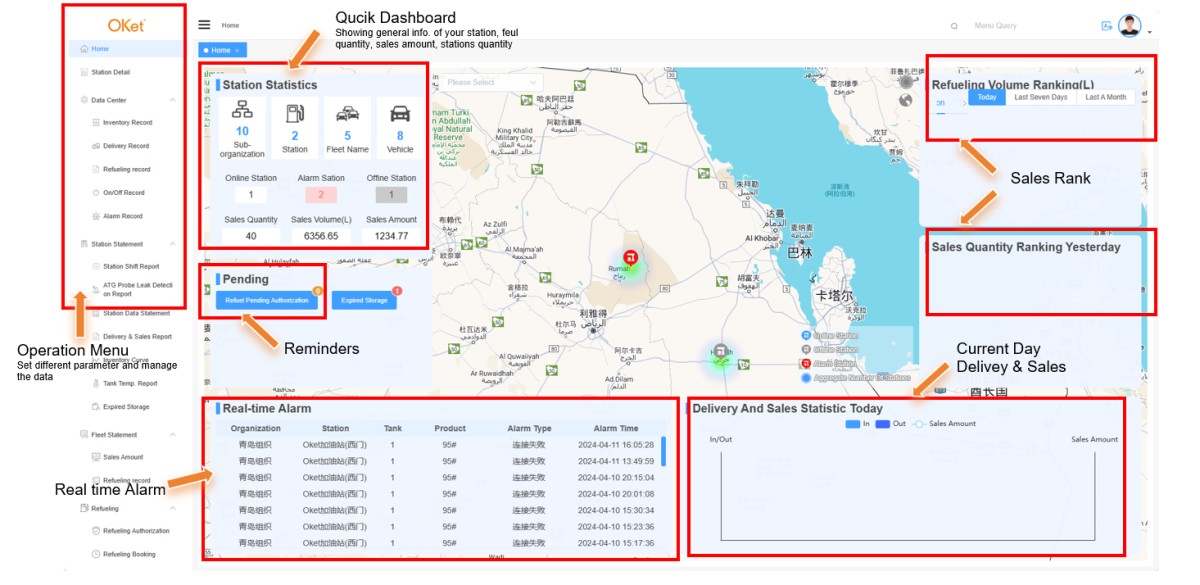Screen dimensions: 1200x585
Task: Toggle the In series legend
Action: click(859, 424)
